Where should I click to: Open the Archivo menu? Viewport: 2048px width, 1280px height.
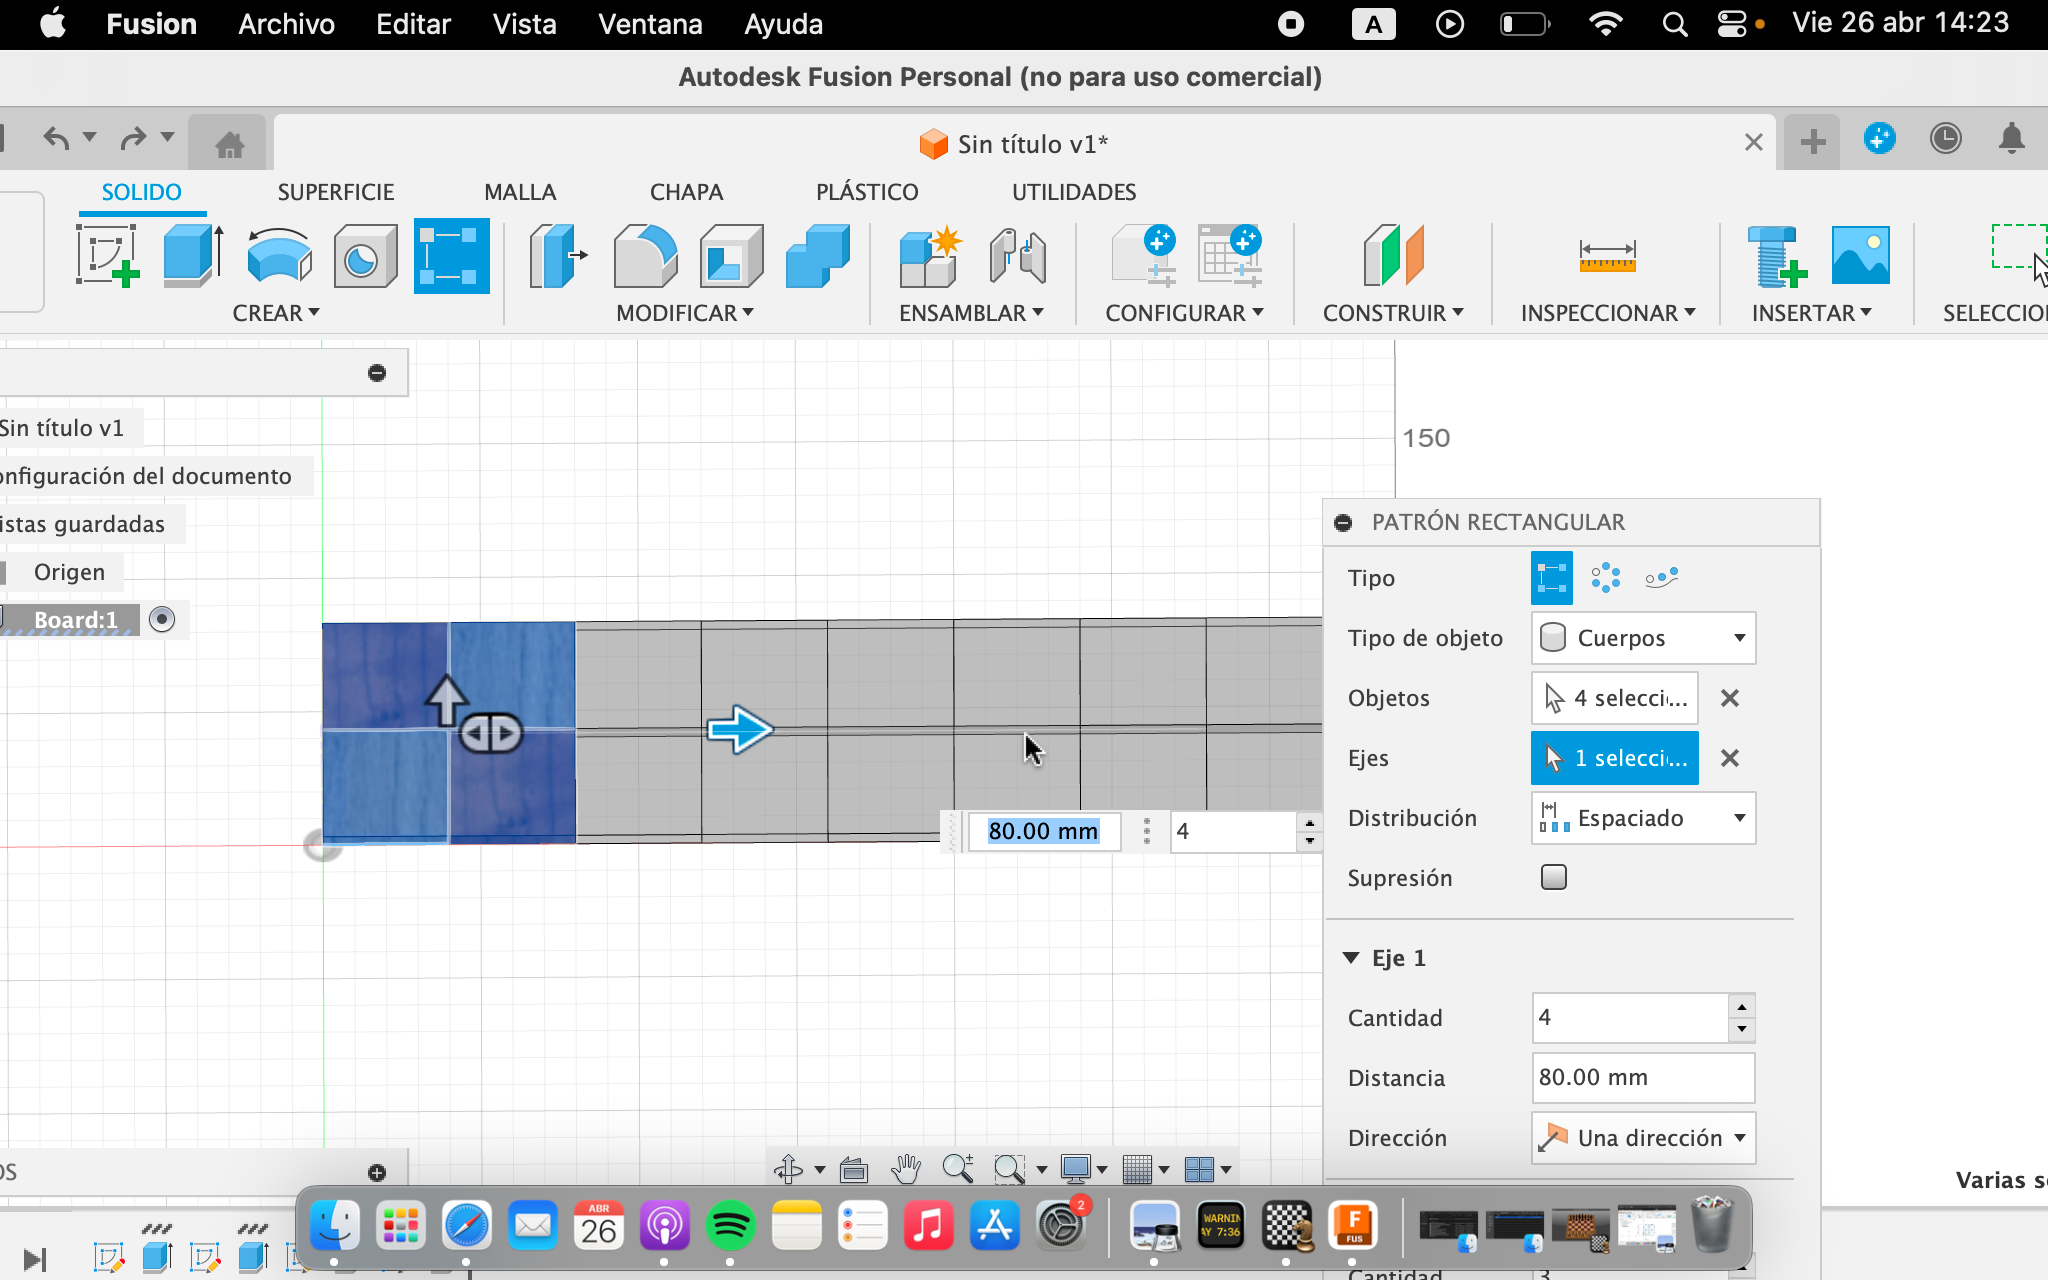pos(286,24)
